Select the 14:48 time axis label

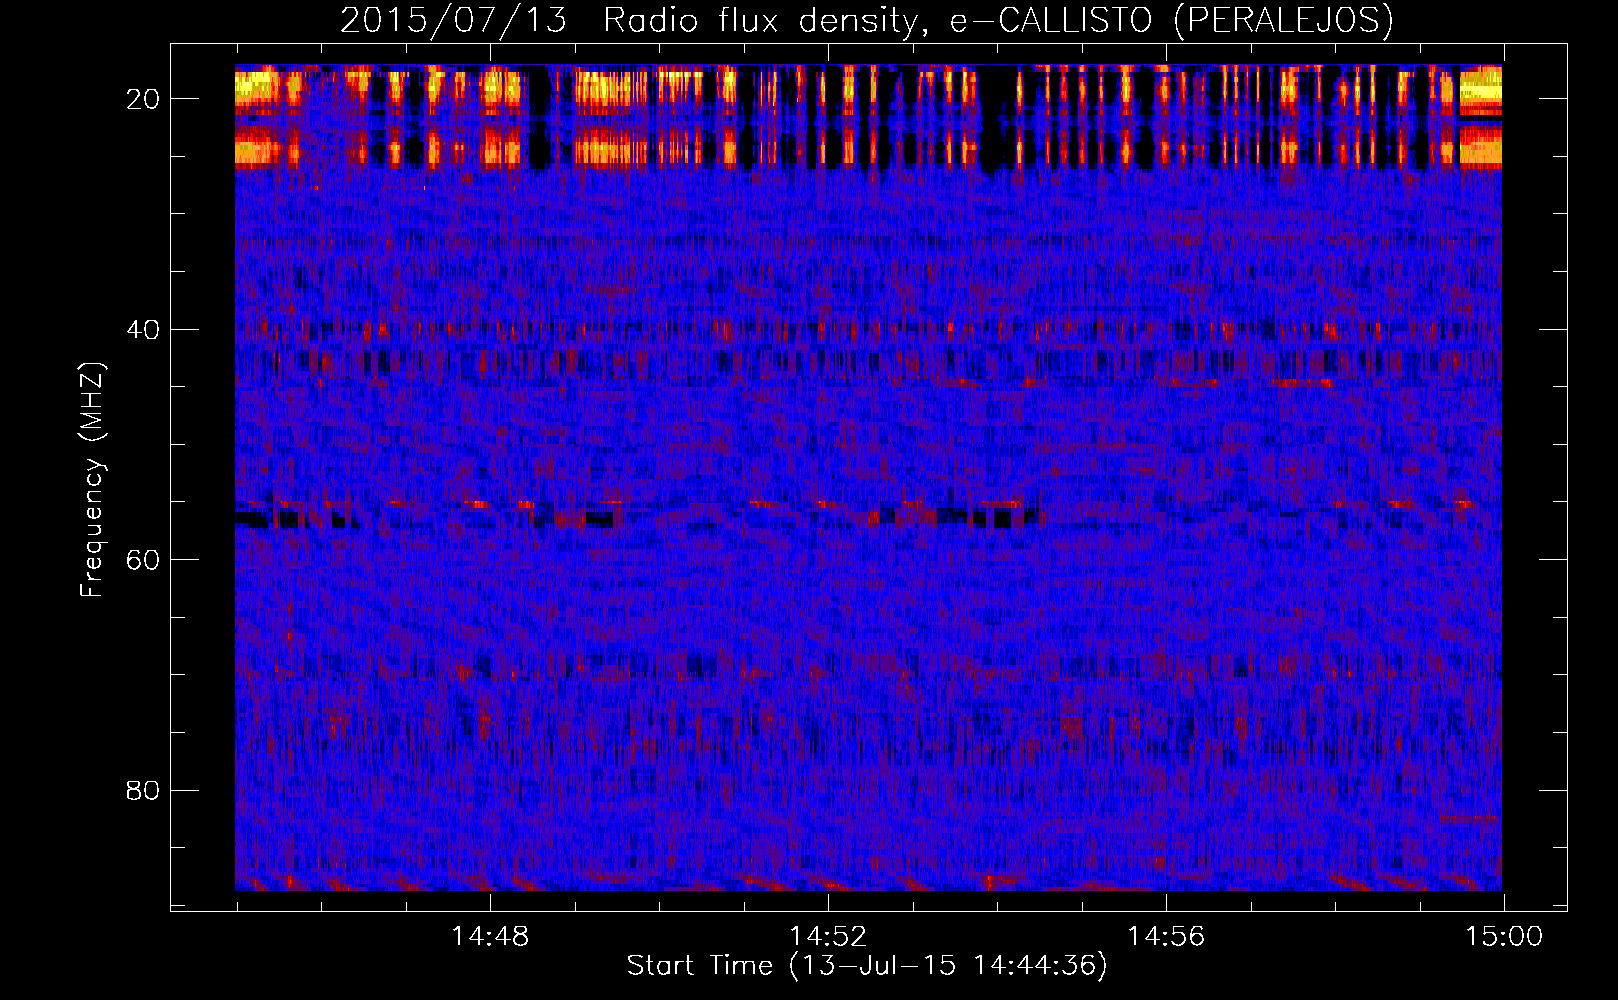(490, 937)
